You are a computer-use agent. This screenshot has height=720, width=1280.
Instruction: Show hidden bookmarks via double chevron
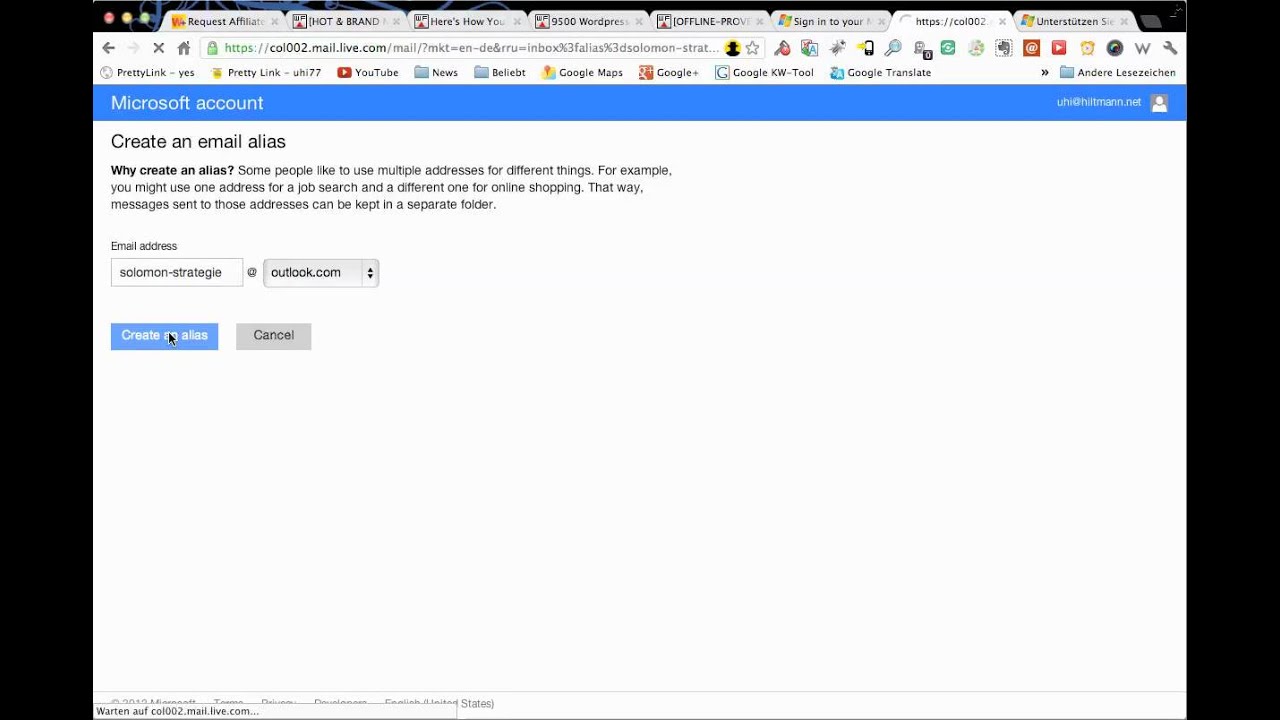pos(1045,72)
